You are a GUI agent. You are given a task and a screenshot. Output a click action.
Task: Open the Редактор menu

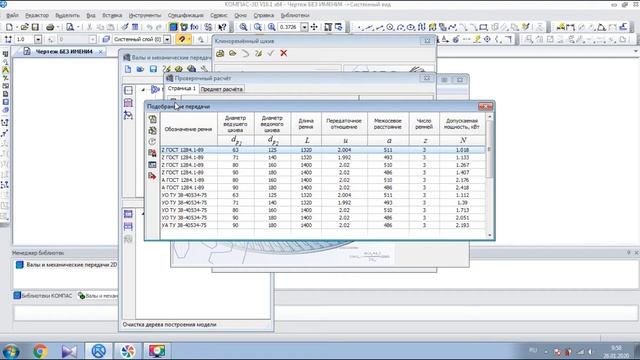tap(37, 15)
